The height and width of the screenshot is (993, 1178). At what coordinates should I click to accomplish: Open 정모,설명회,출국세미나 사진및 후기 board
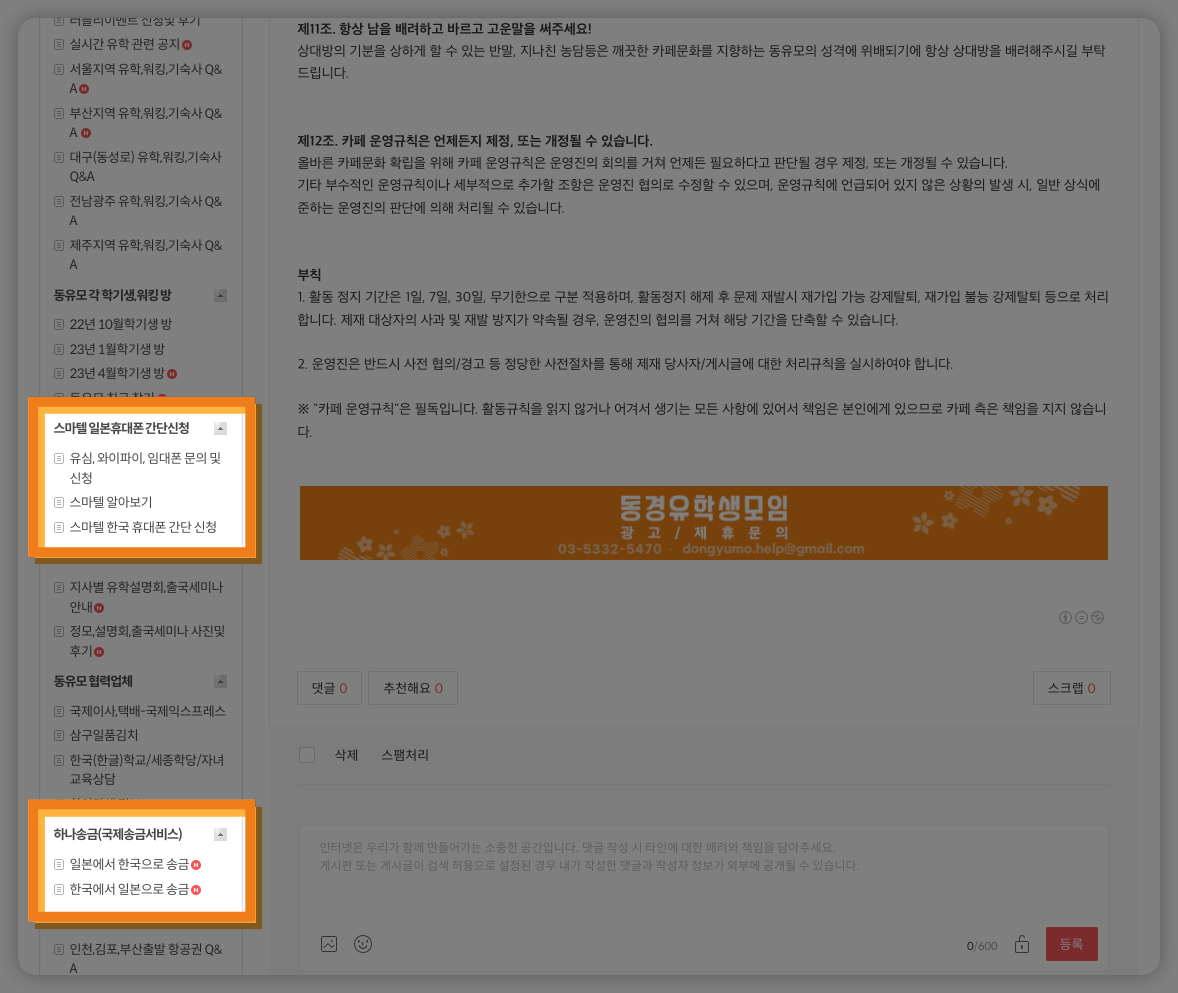147,641
